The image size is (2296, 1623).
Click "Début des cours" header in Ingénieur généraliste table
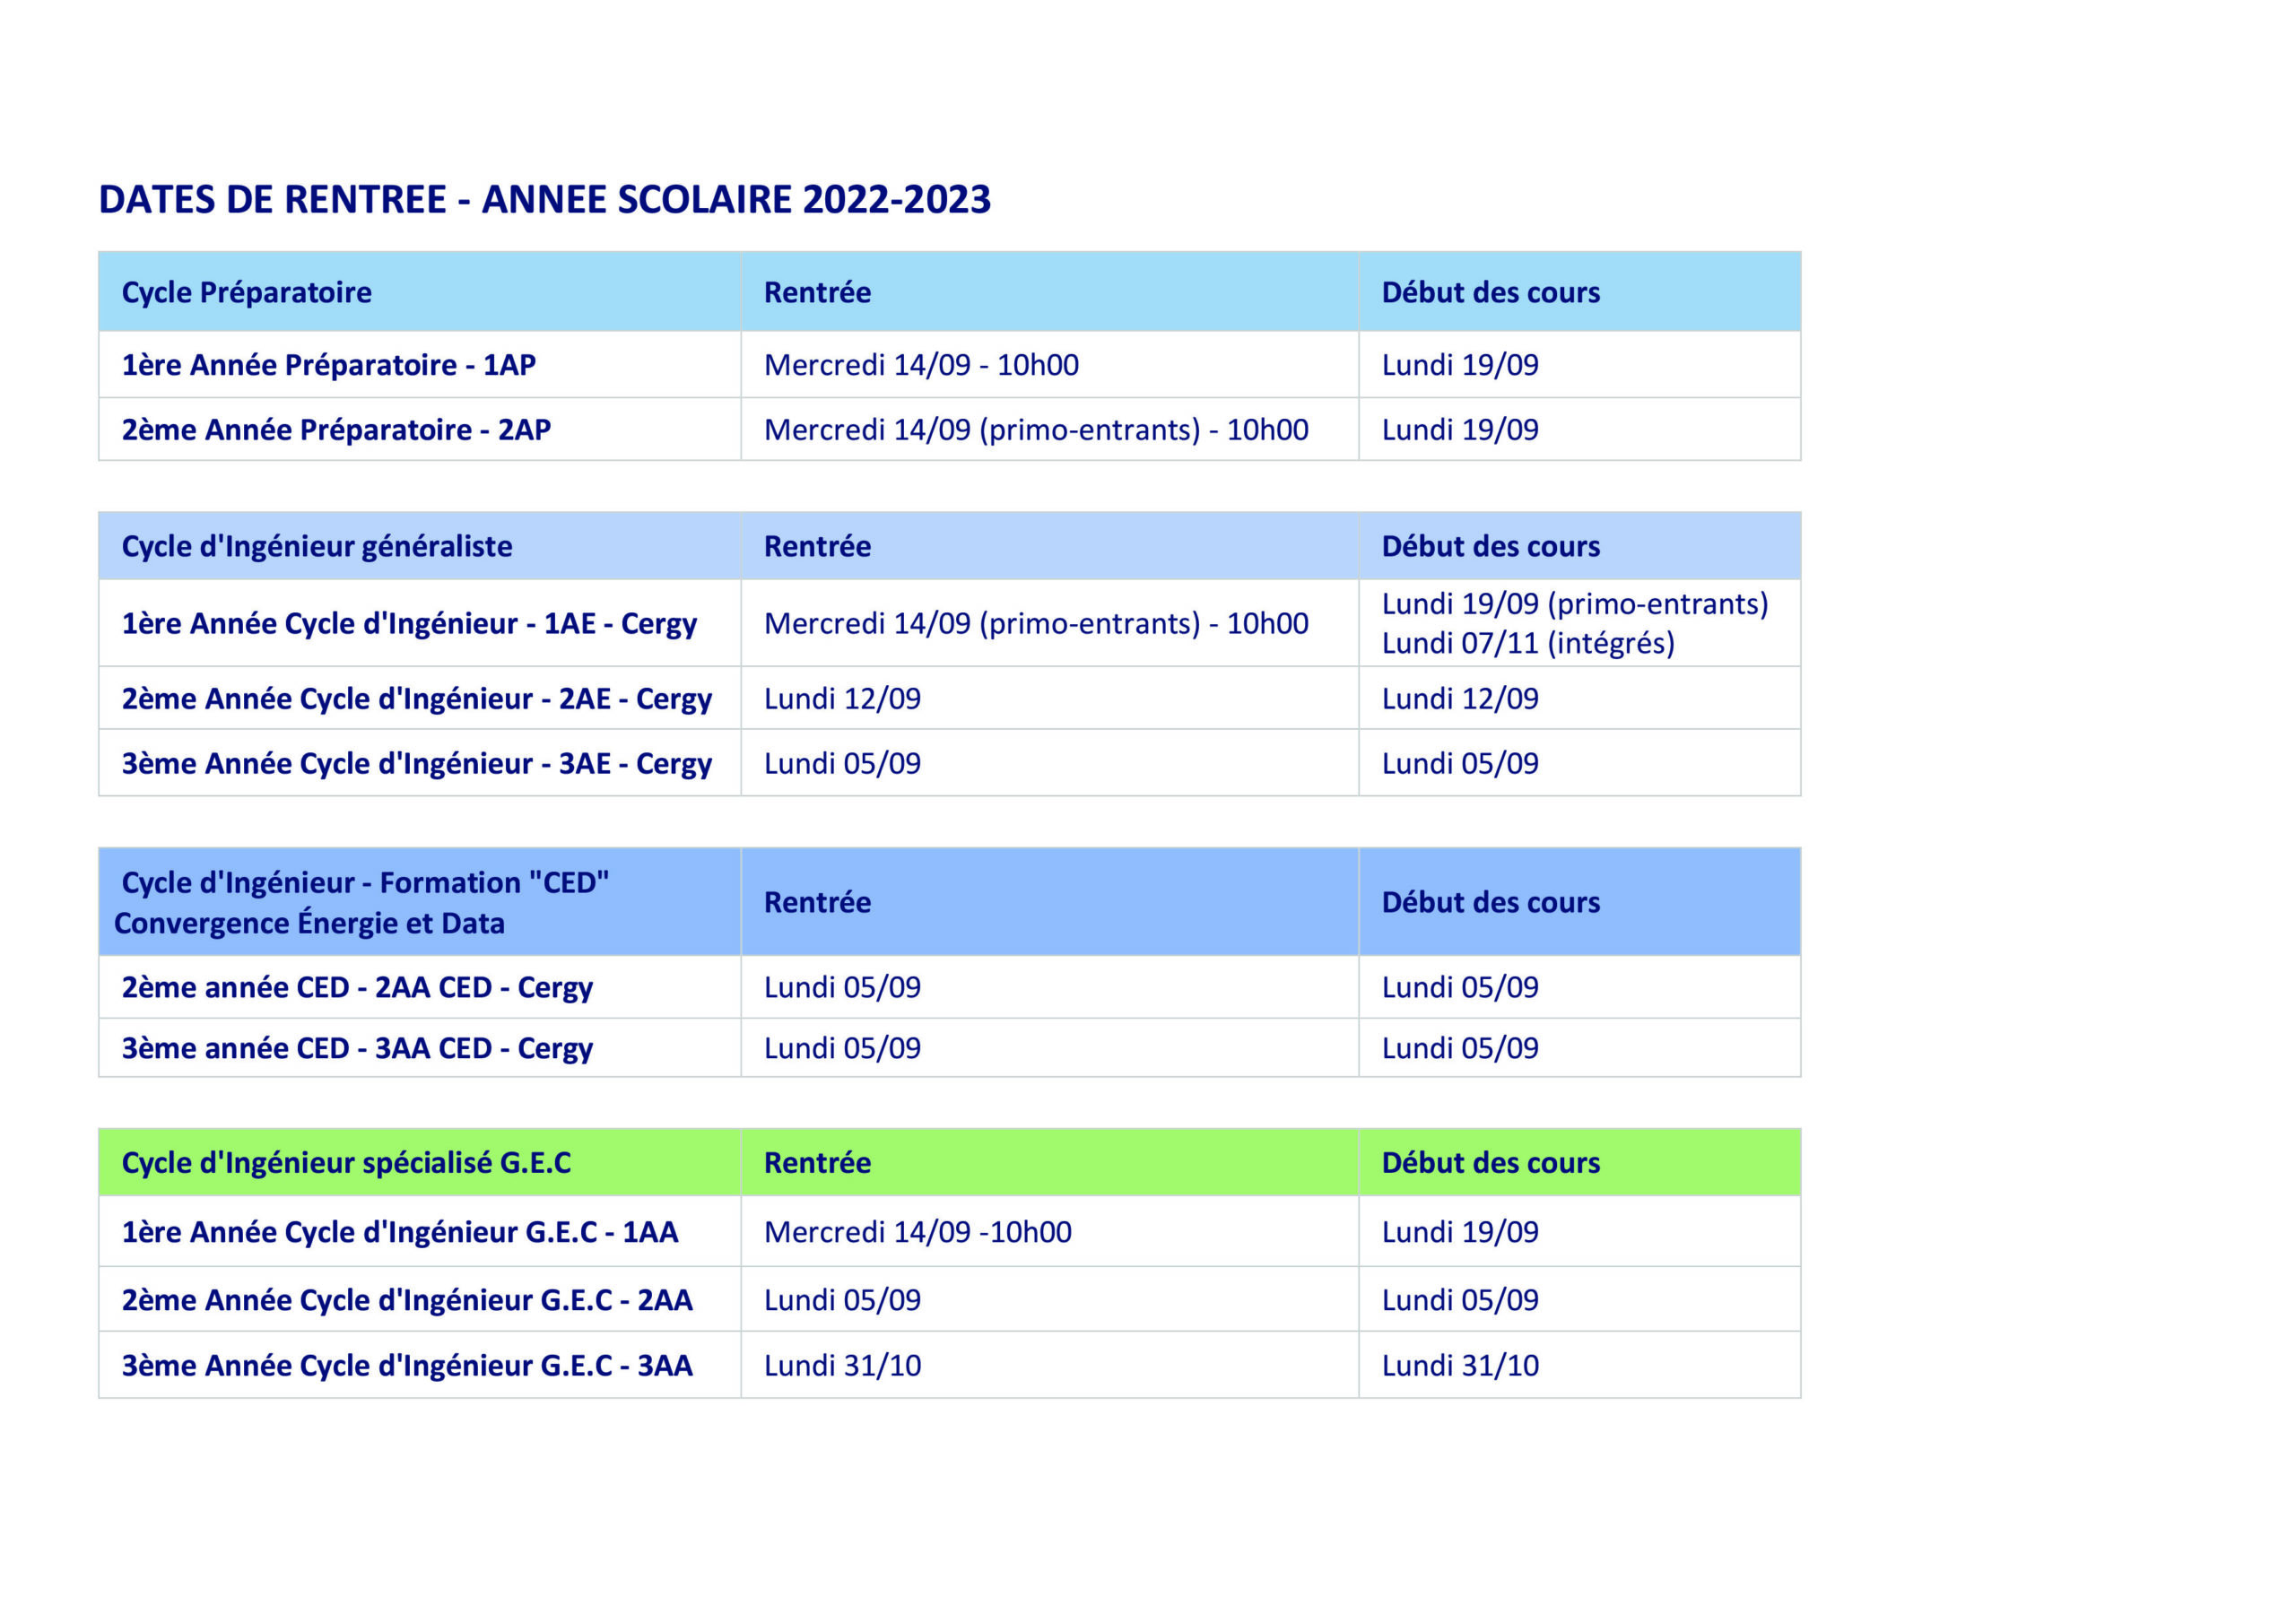[x=1490, y=547]
